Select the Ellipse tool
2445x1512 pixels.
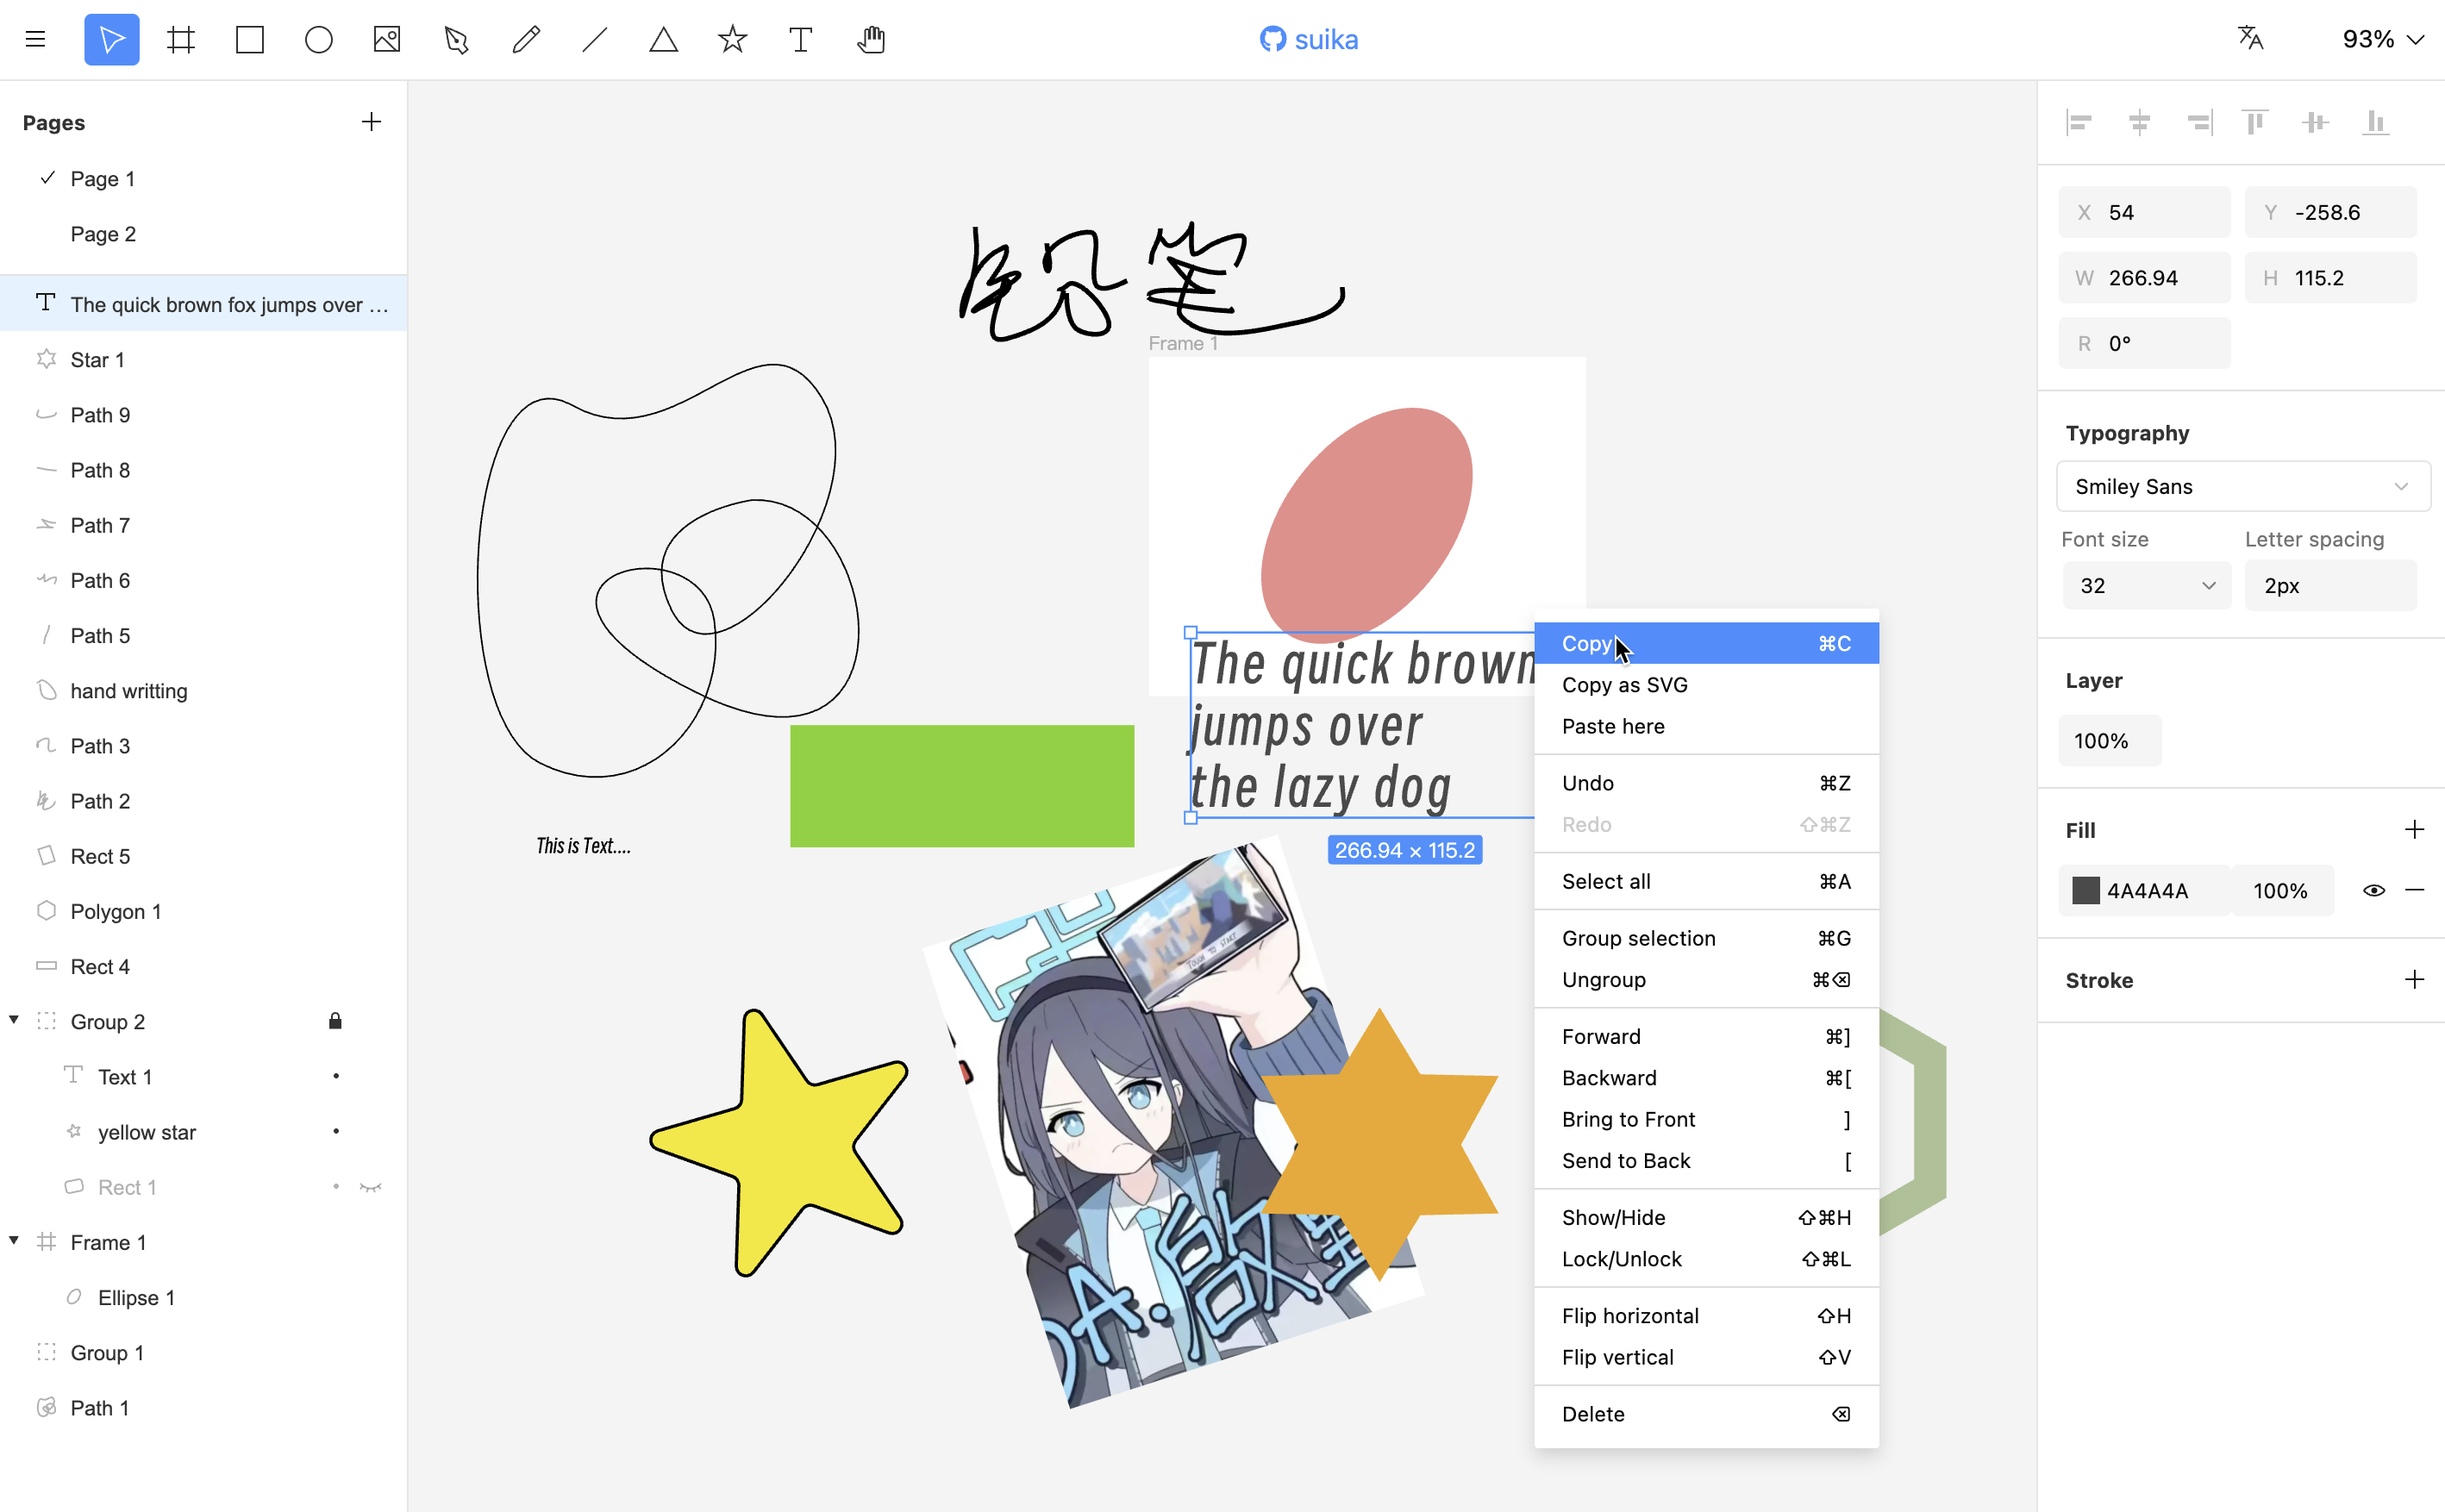[x=319, y=39]
